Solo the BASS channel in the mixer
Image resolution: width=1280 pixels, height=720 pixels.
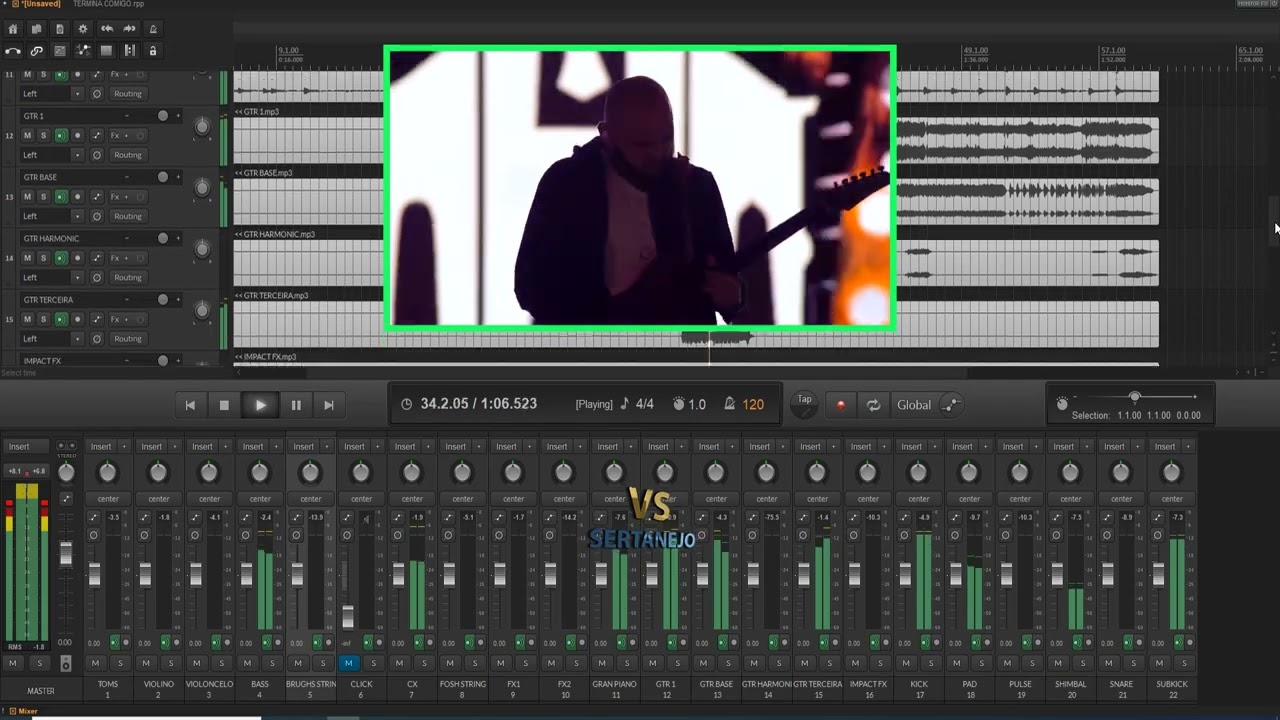(272, 663)
